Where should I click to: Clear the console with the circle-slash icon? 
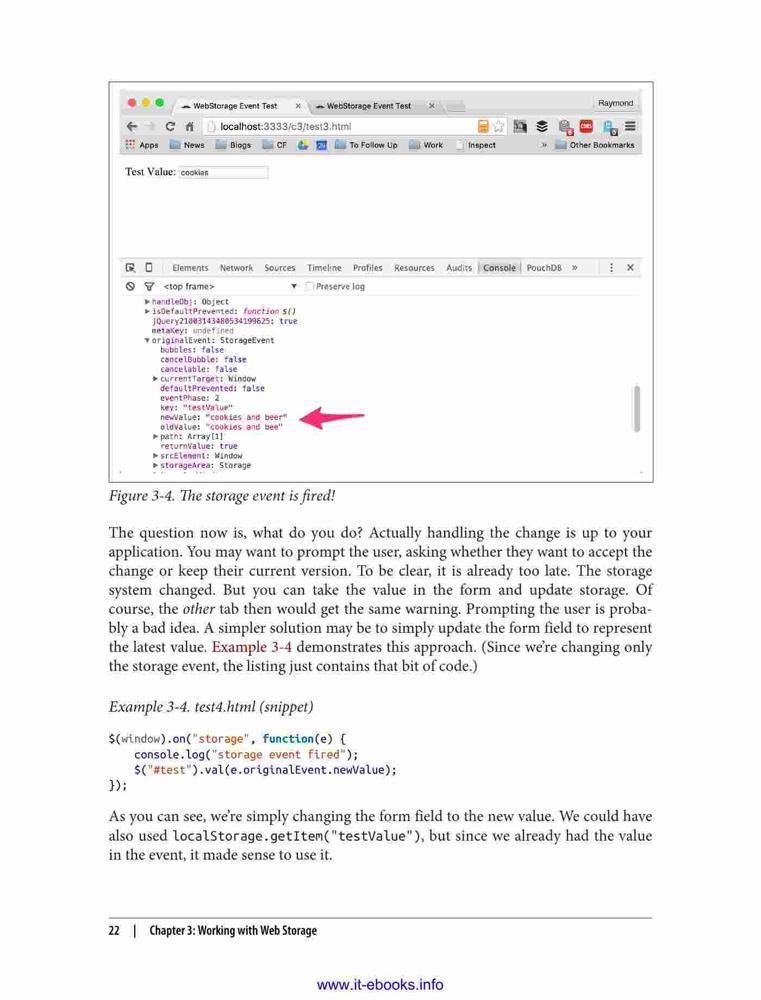[130, 286]
